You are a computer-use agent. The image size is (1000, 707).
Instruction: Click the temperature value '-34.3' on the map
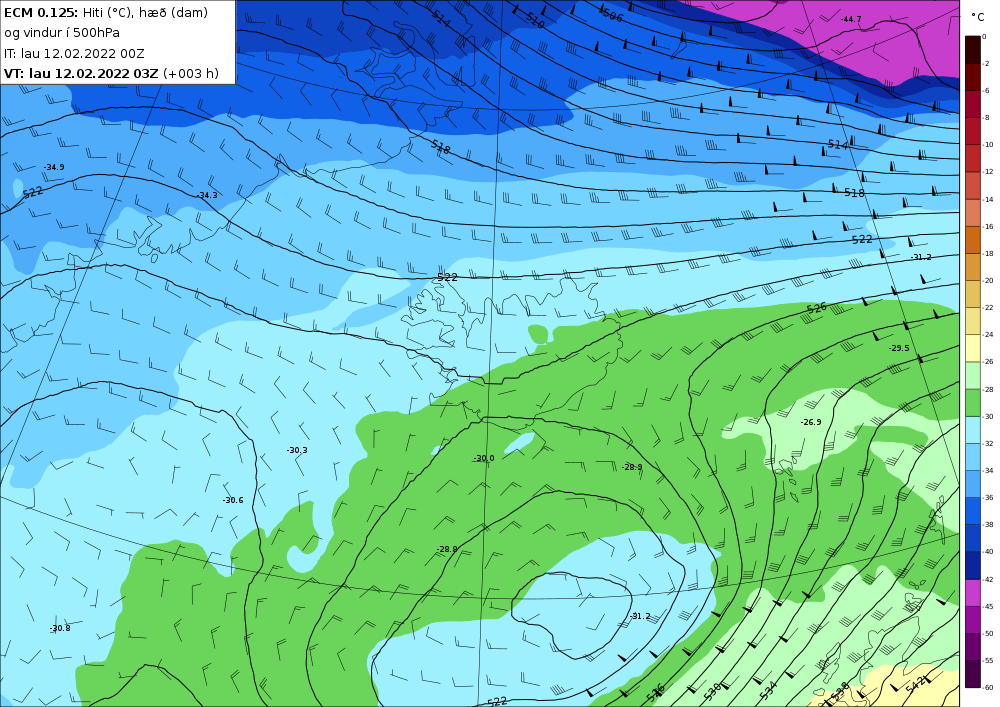207,195
